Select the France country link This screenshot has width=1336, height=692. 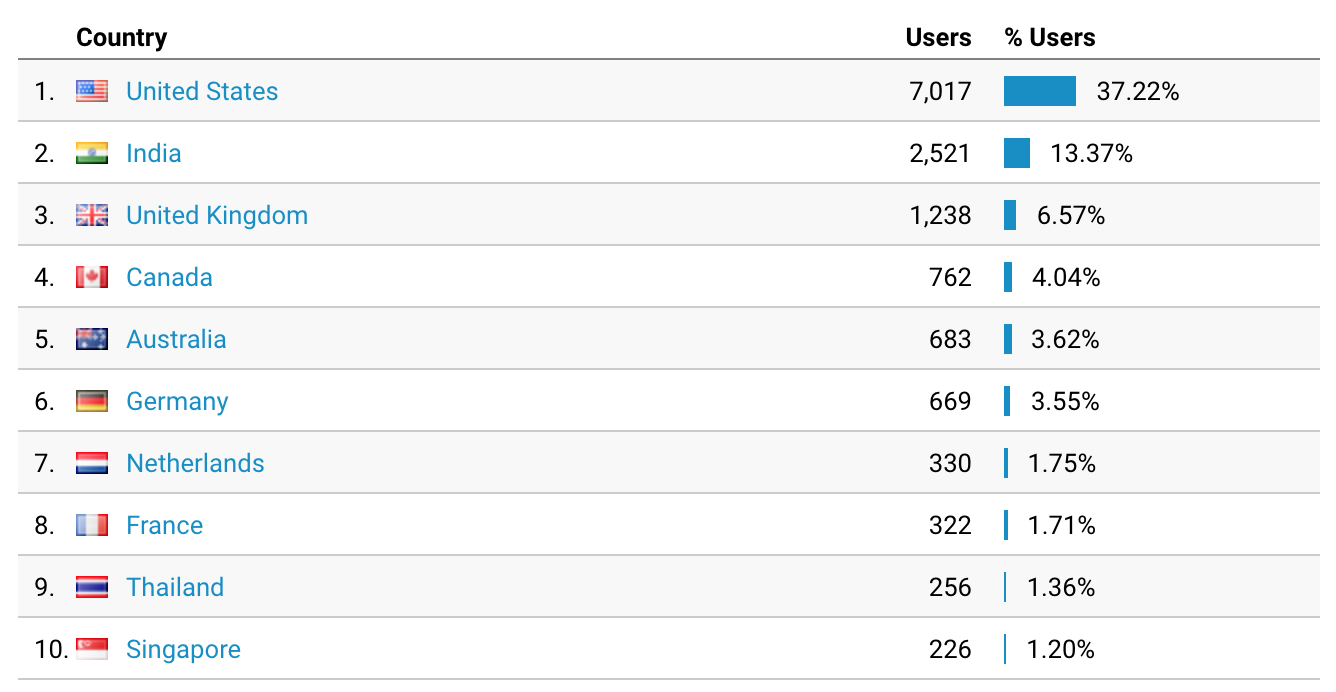165,525
